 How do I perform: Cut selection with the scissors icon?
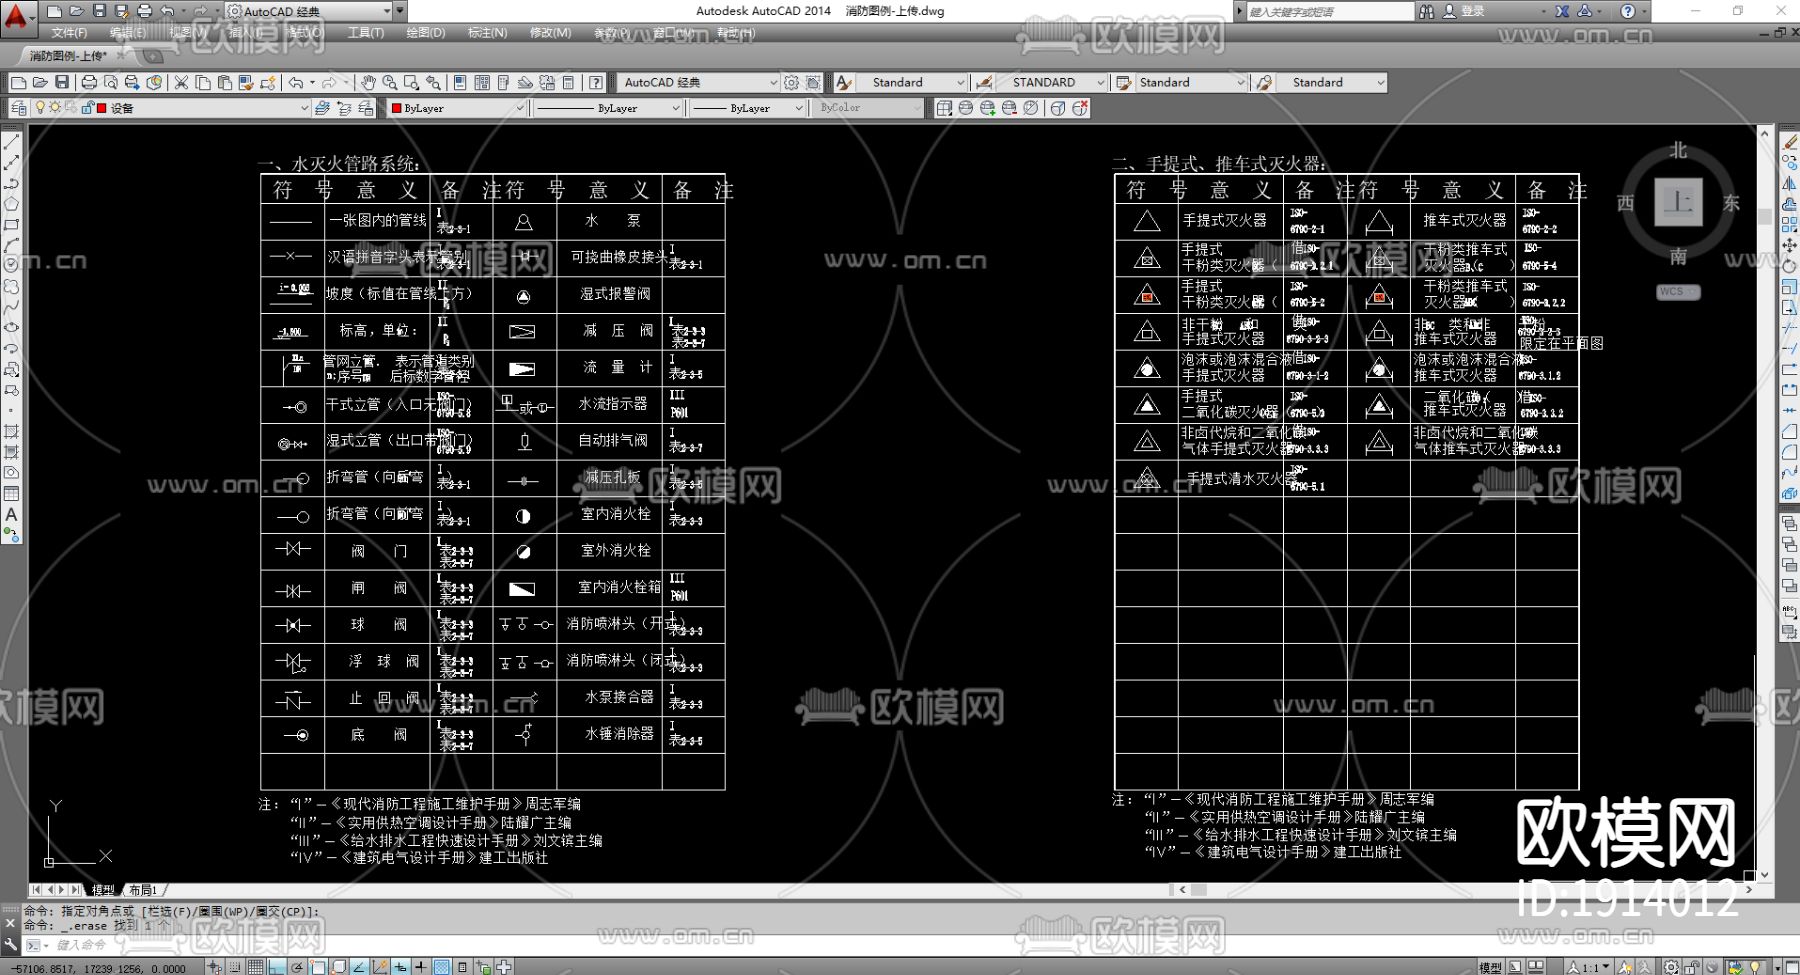181,82
